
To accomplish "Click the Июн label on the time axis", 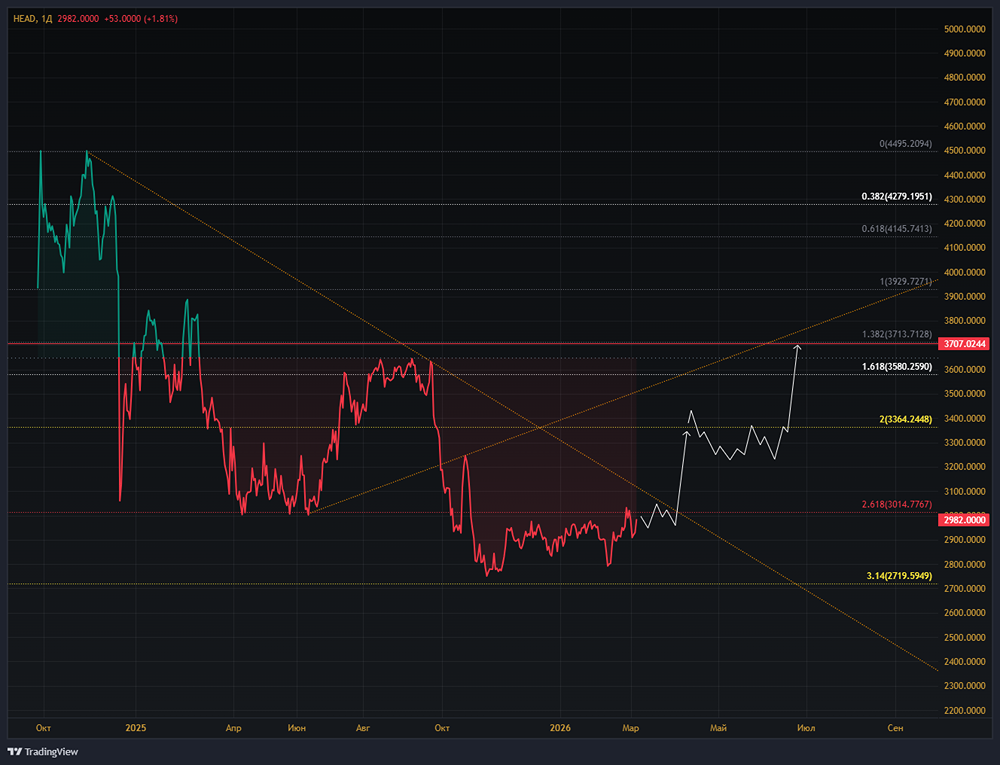I will click(297, 728).
